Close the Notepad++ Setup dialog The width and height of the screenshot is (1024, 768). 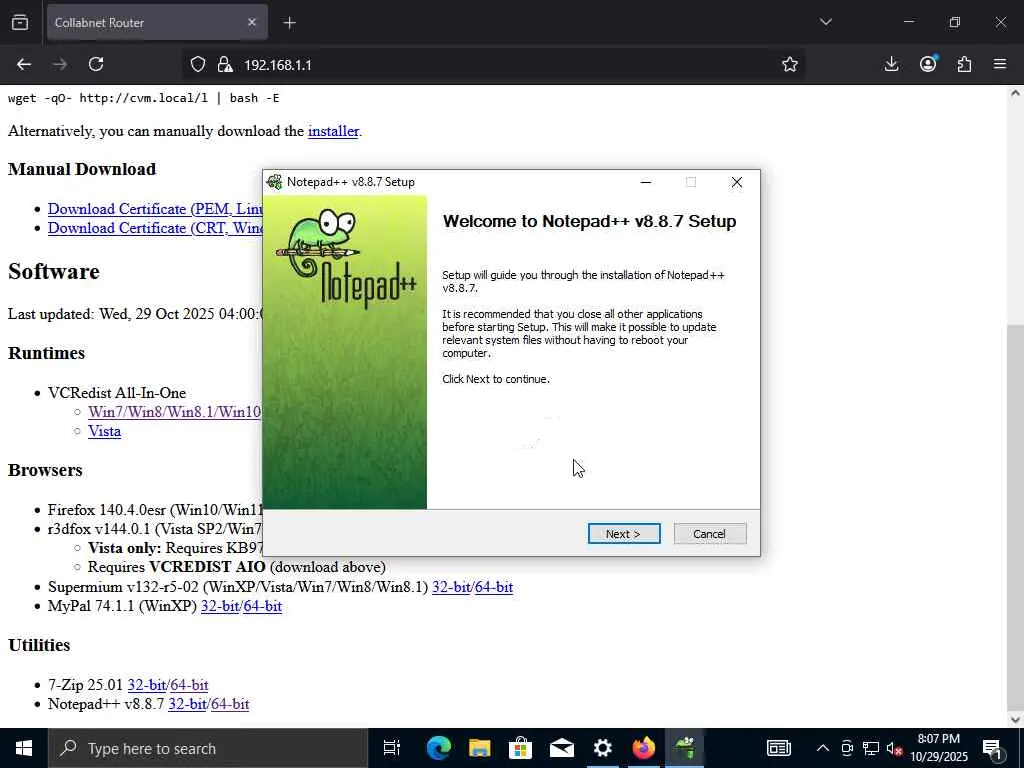click(737, 182)
